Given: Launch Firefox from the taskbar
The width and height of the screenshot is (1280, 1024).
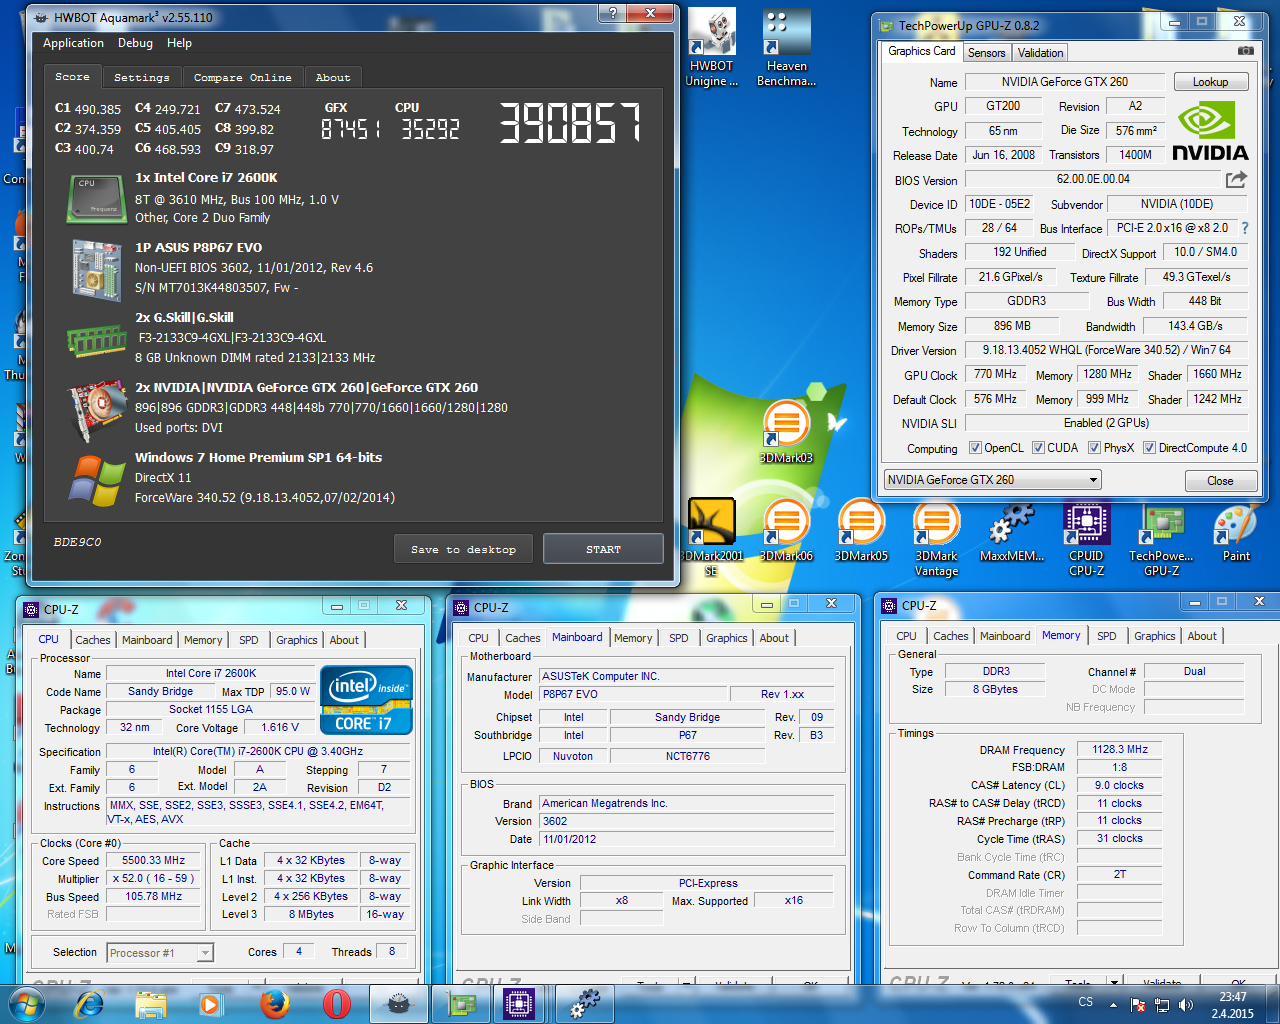Looking at the screenshot, I should coord(274,1004).
